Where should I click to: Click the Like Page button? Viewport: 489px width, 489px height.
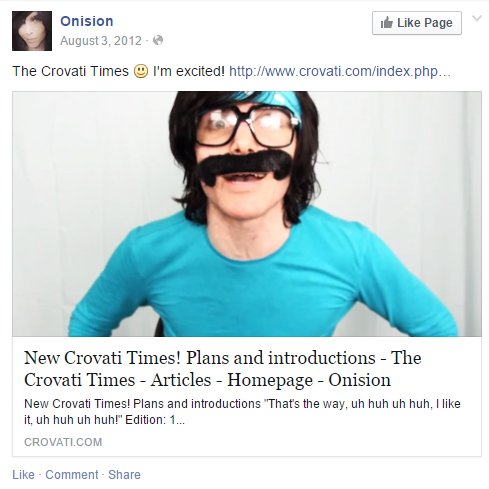click(417, 23)
